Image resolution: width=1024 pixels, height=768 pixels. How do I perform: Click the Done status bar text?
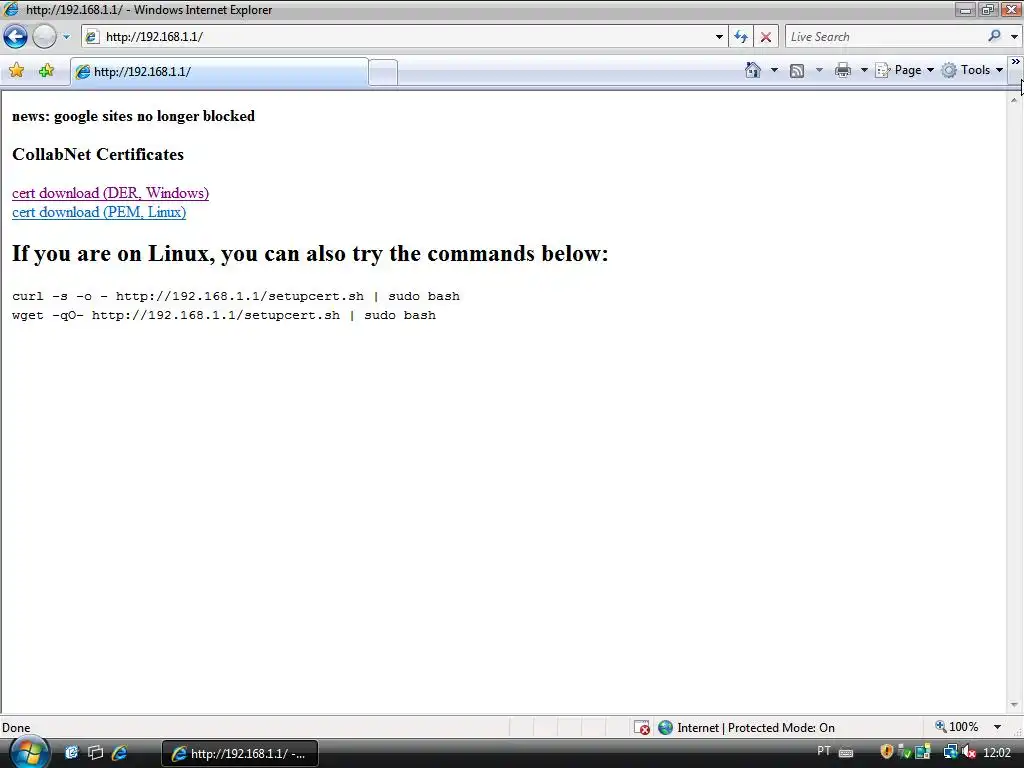pyautogui.click(x=16, y=728)
